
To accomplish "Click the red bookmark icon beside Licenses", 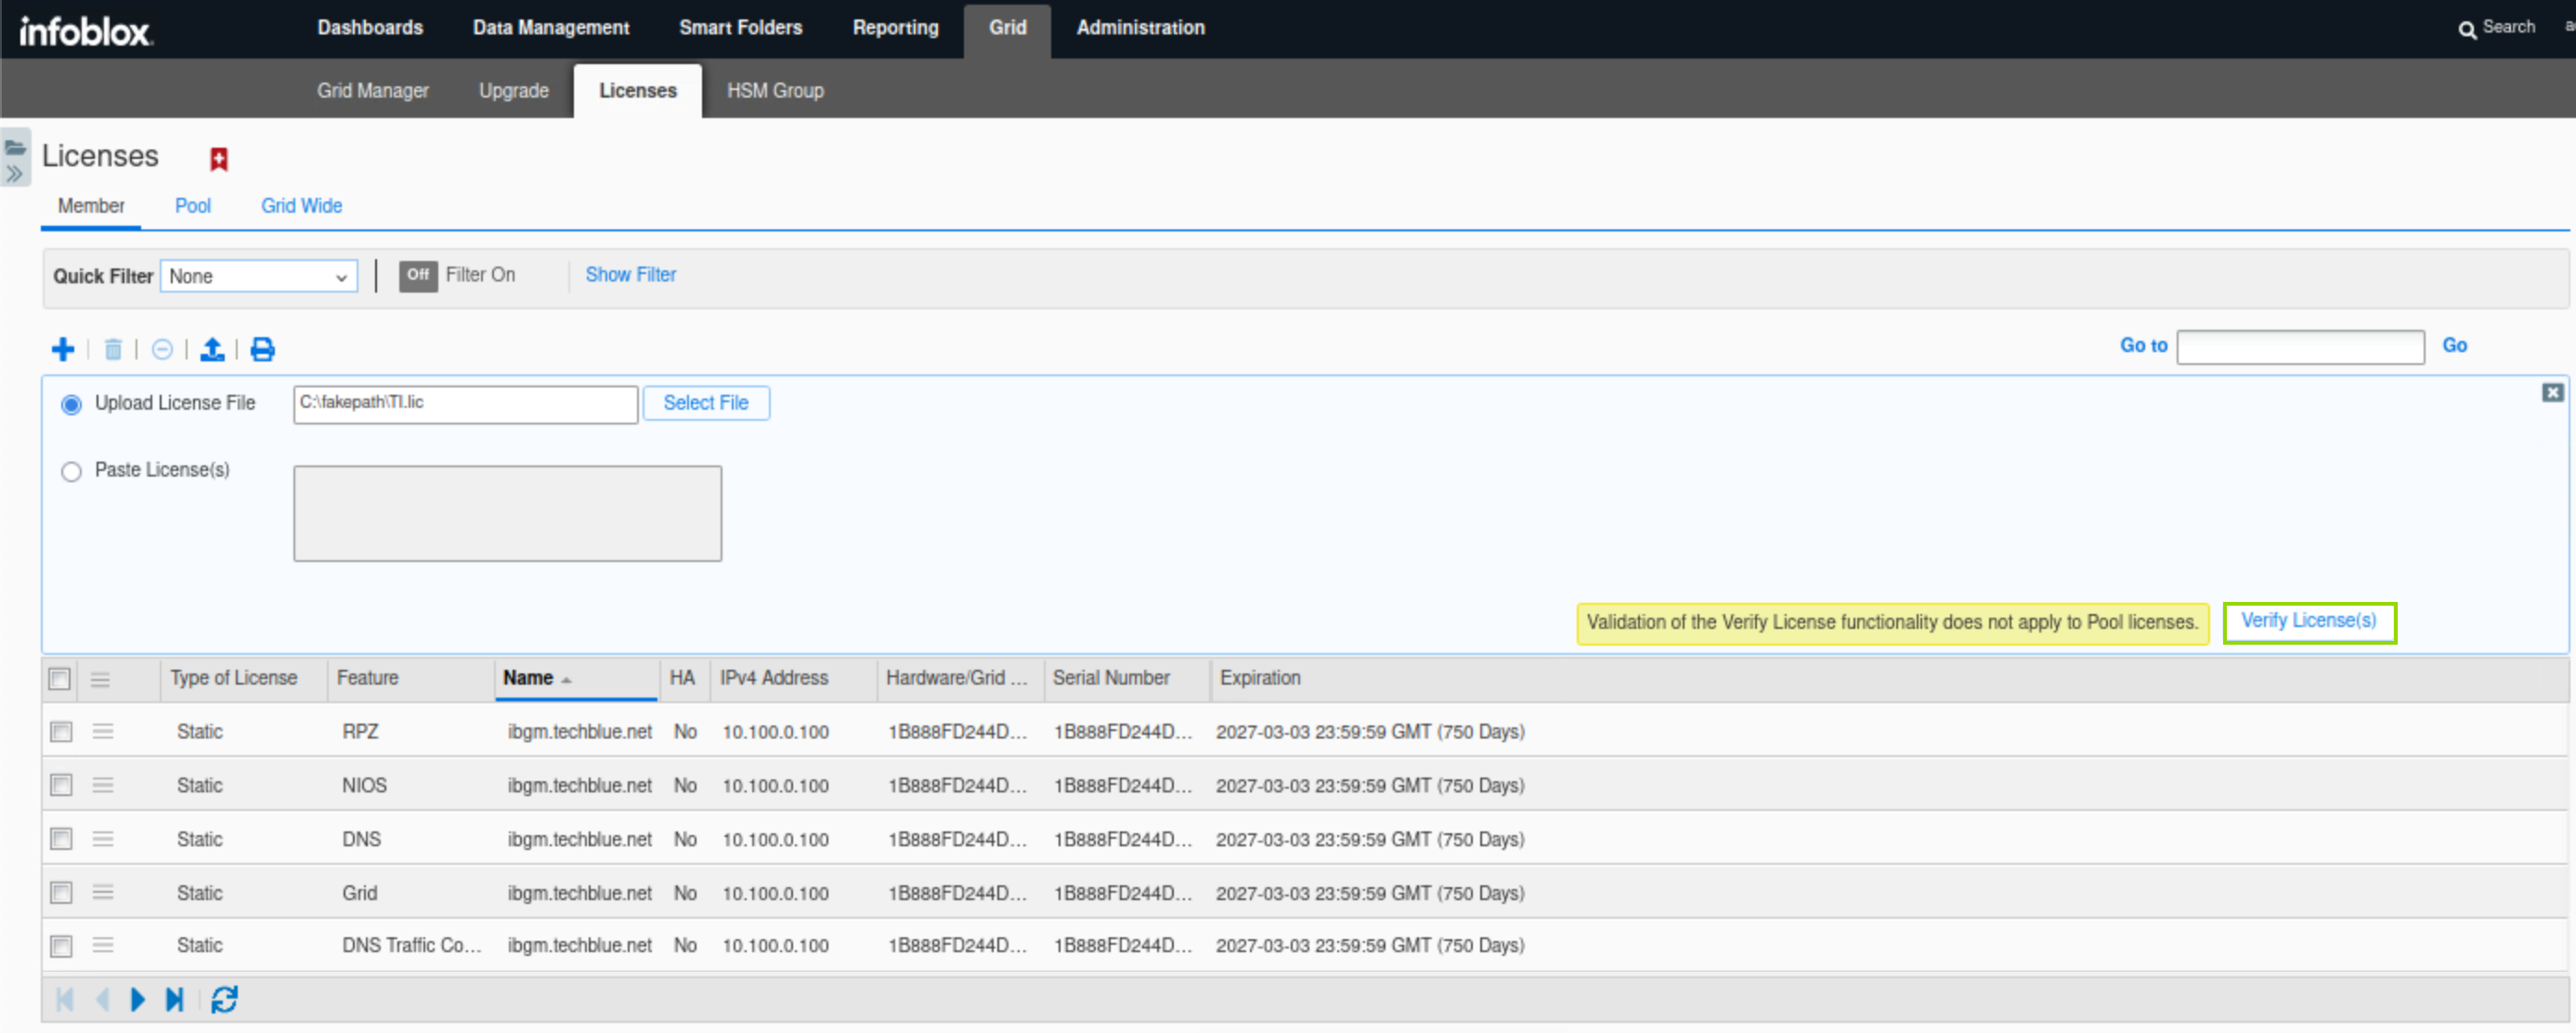I will pos(219,158).
